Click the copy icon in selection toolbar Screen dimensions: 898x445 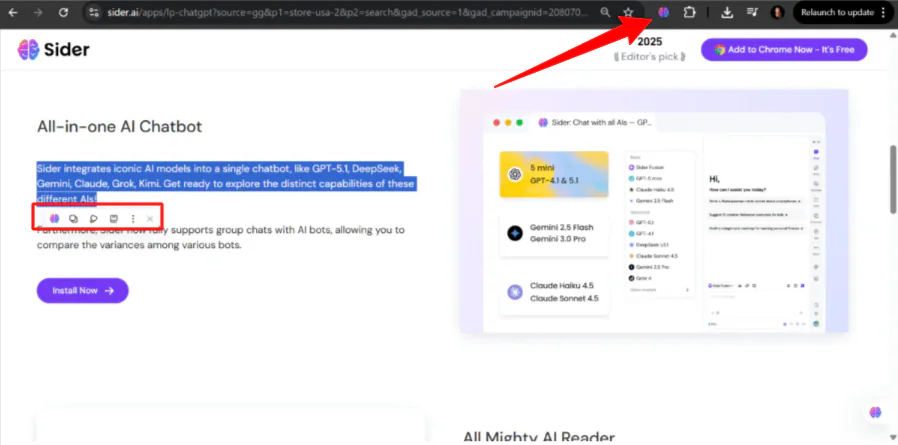tap(73, 218)
